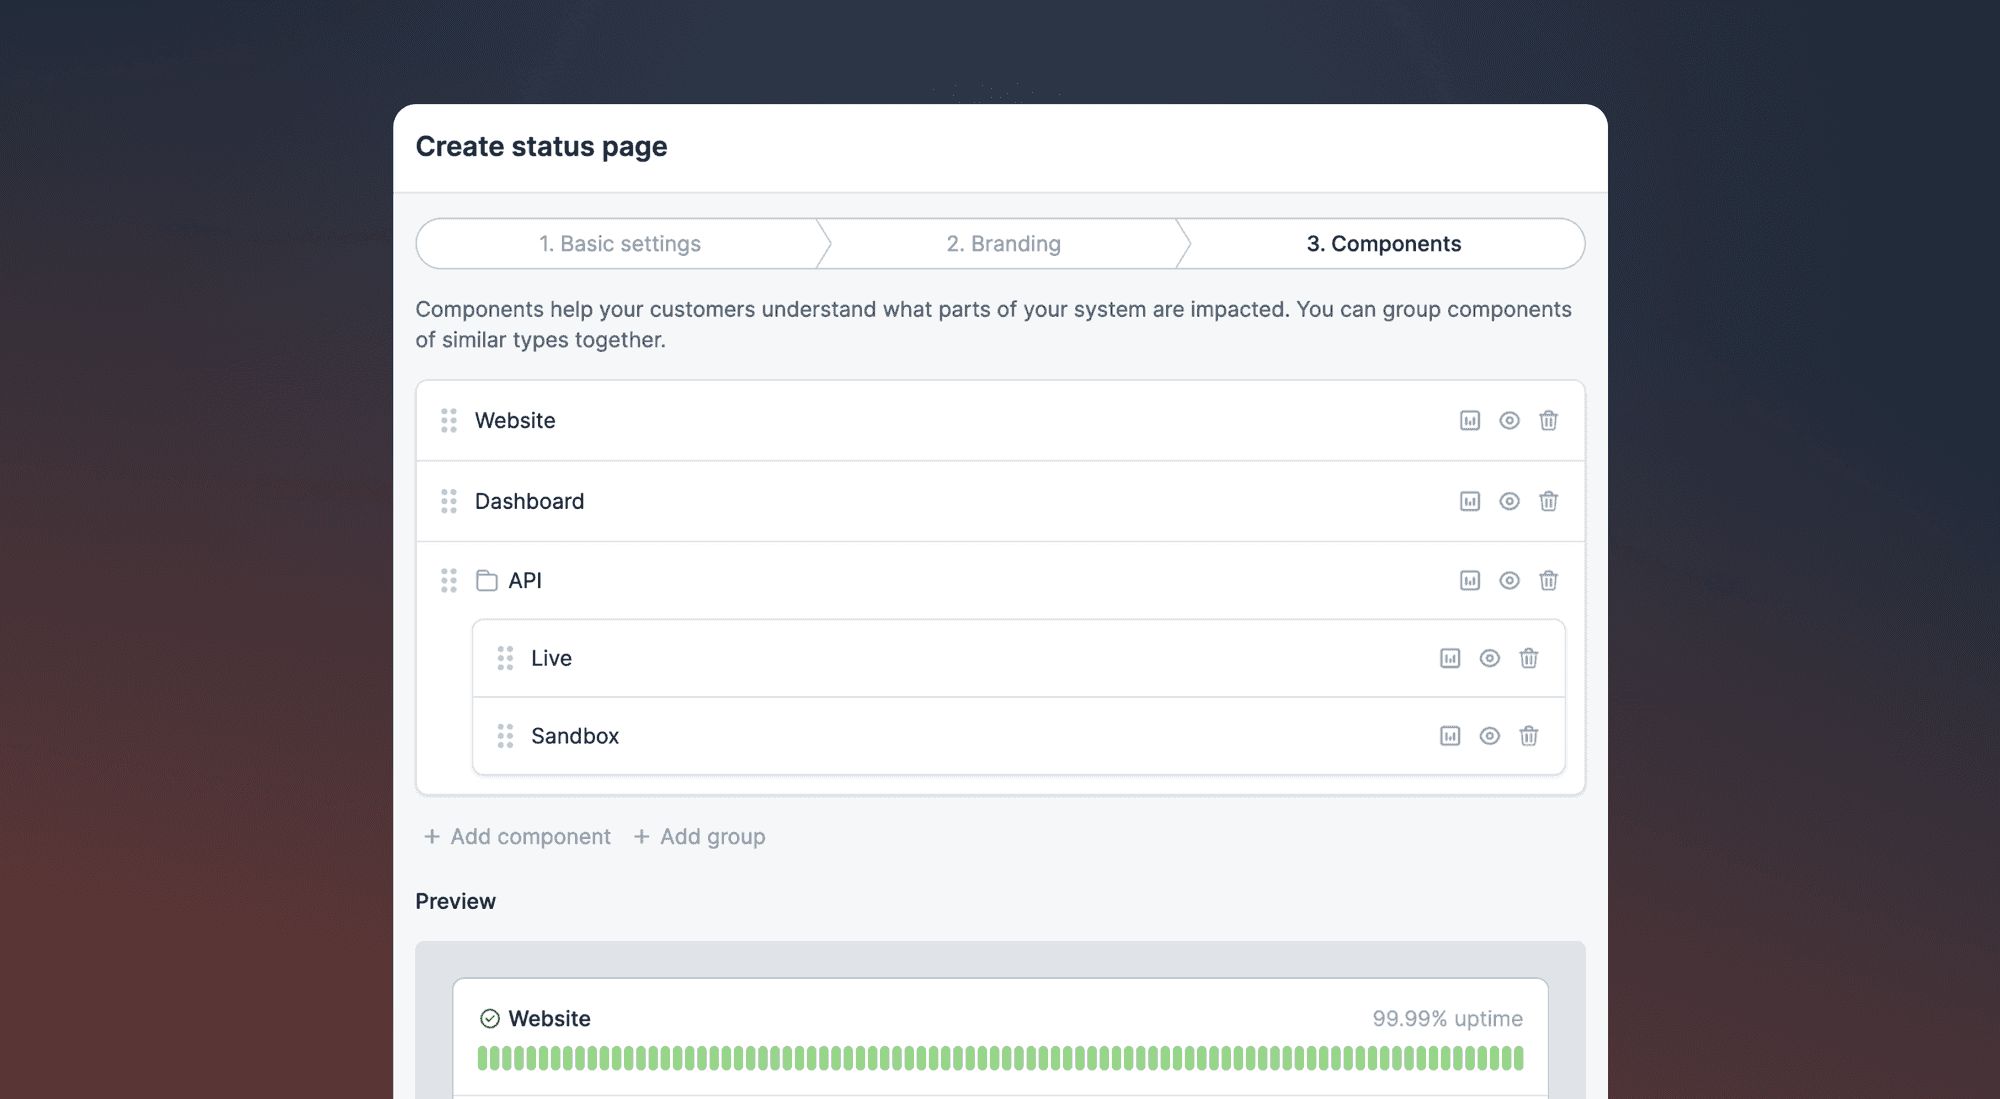Click the uptime chart icon for Website
2000x1099 pixels.
click(1469, 421)
